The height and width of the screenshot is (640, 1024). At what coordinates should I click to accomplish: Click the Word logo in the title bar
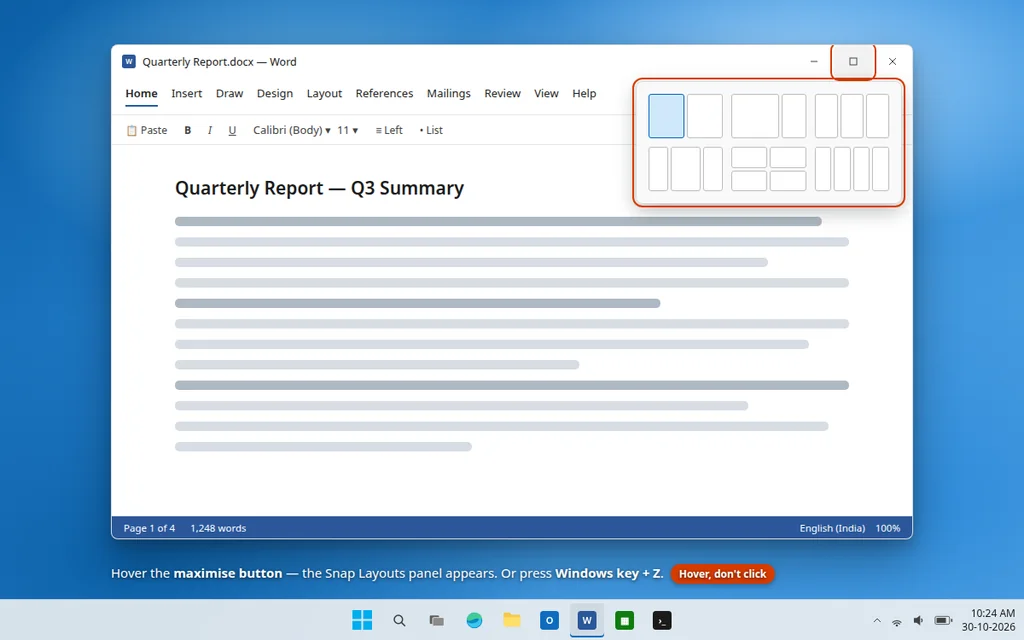pyautogui.click(x=129, y=61)
